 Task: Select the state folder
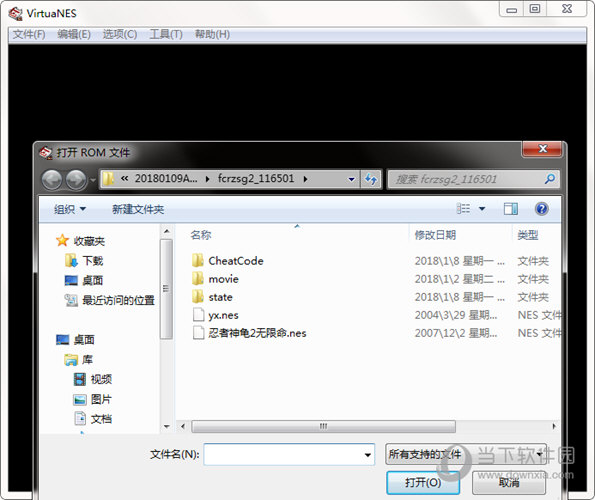pyautogui.click(x=220, y=297)
